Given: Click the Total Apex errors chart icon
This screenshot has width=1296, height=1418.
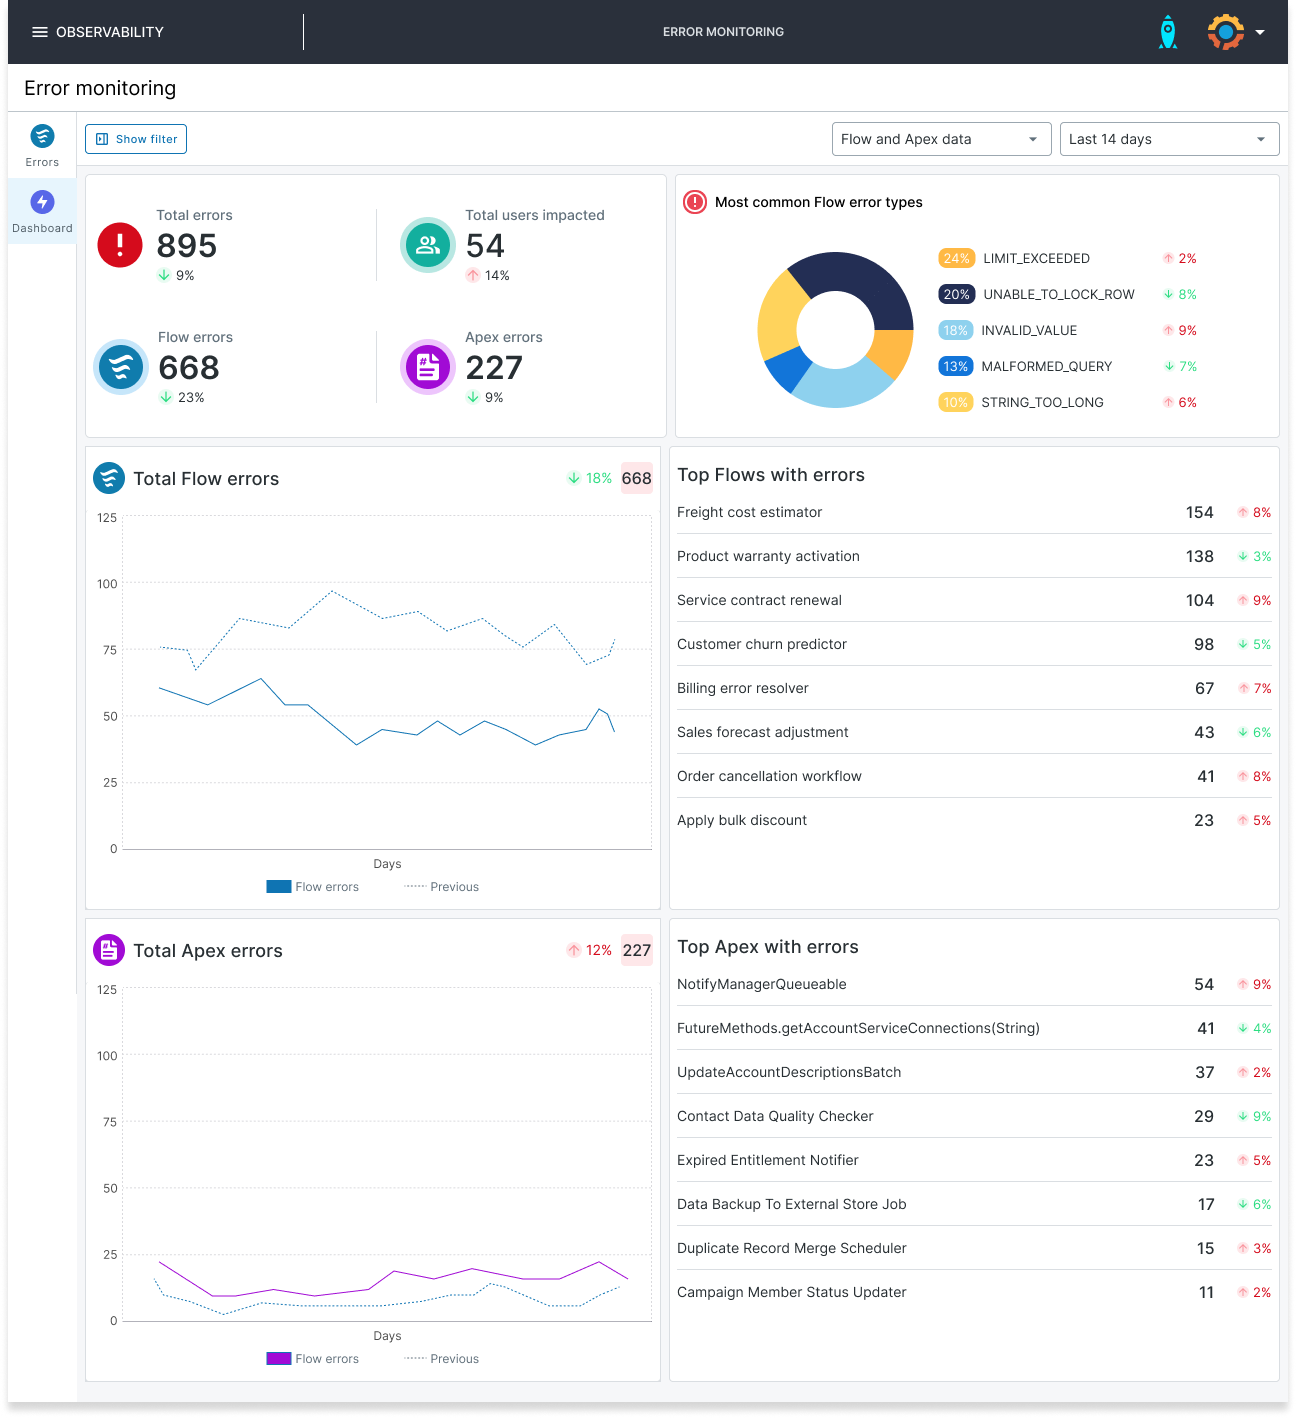Looking at the screenshot, I should coord(109,950).
